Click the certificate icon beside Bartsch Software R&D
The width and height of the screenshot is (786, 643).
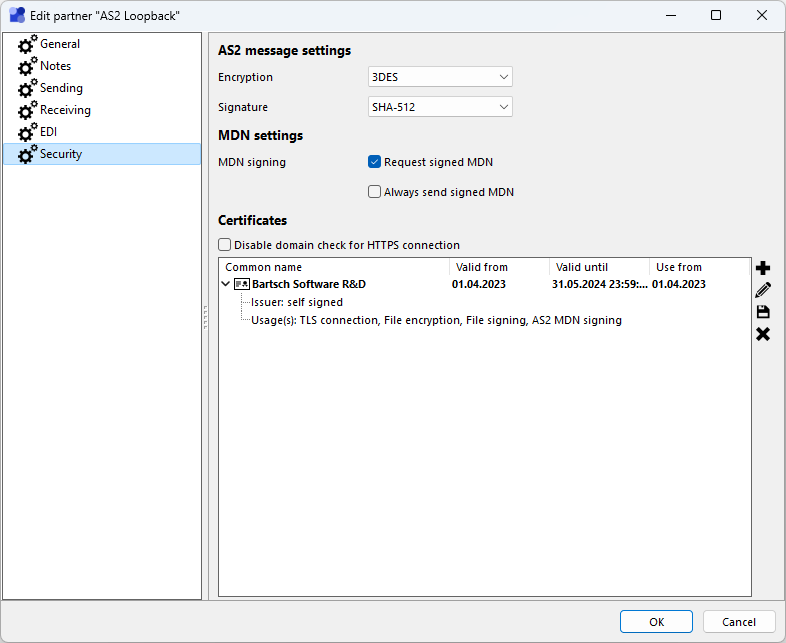241,284
